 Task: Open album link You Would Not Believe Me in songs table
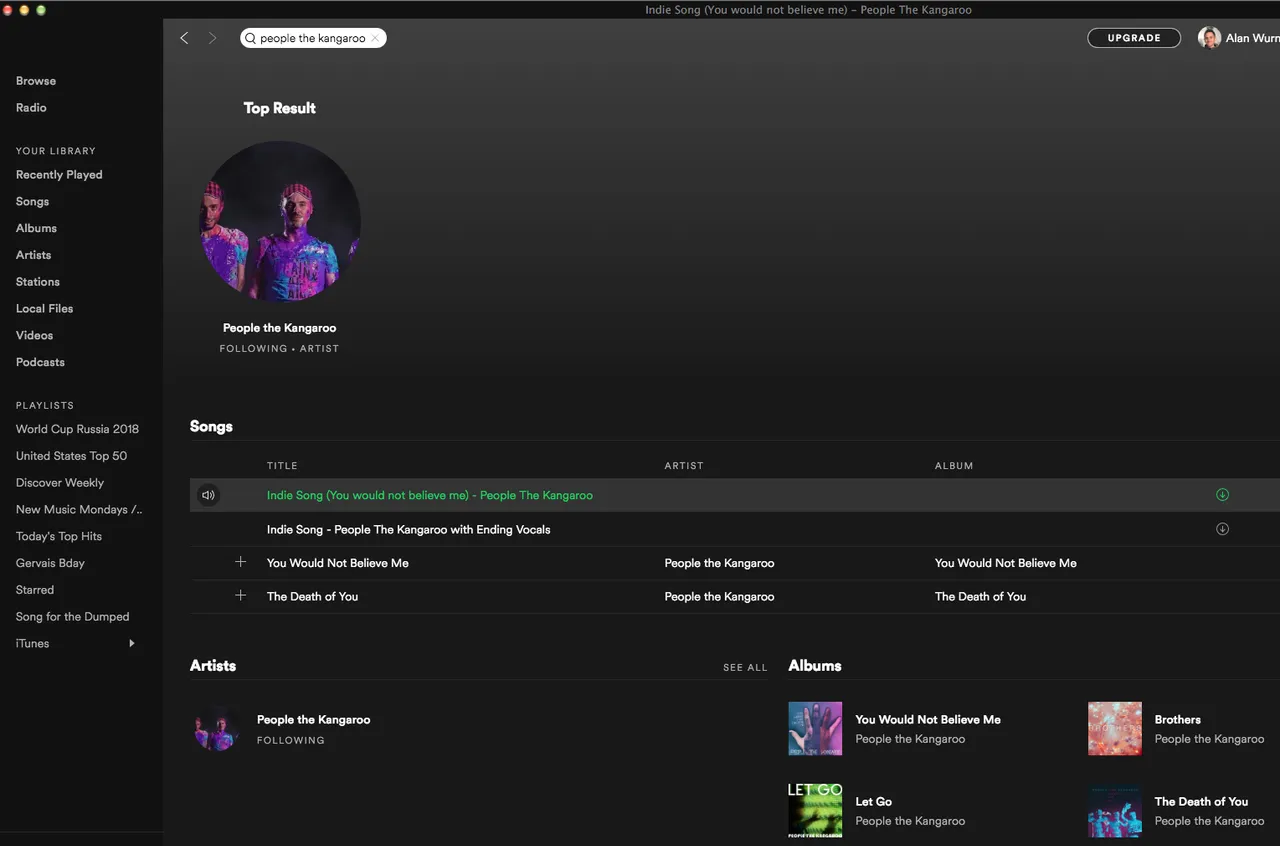pos(1006,563)
